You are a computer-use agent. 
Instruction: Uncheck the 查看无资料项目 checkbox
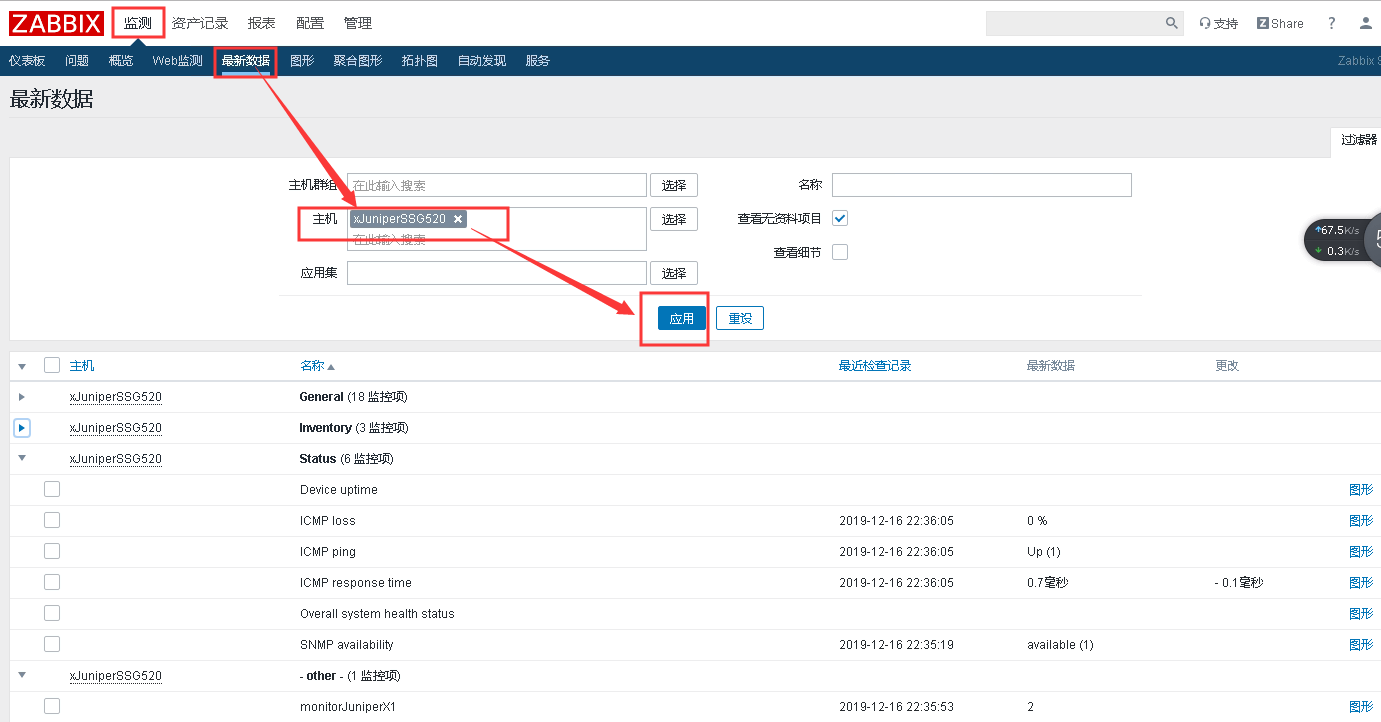840,217
